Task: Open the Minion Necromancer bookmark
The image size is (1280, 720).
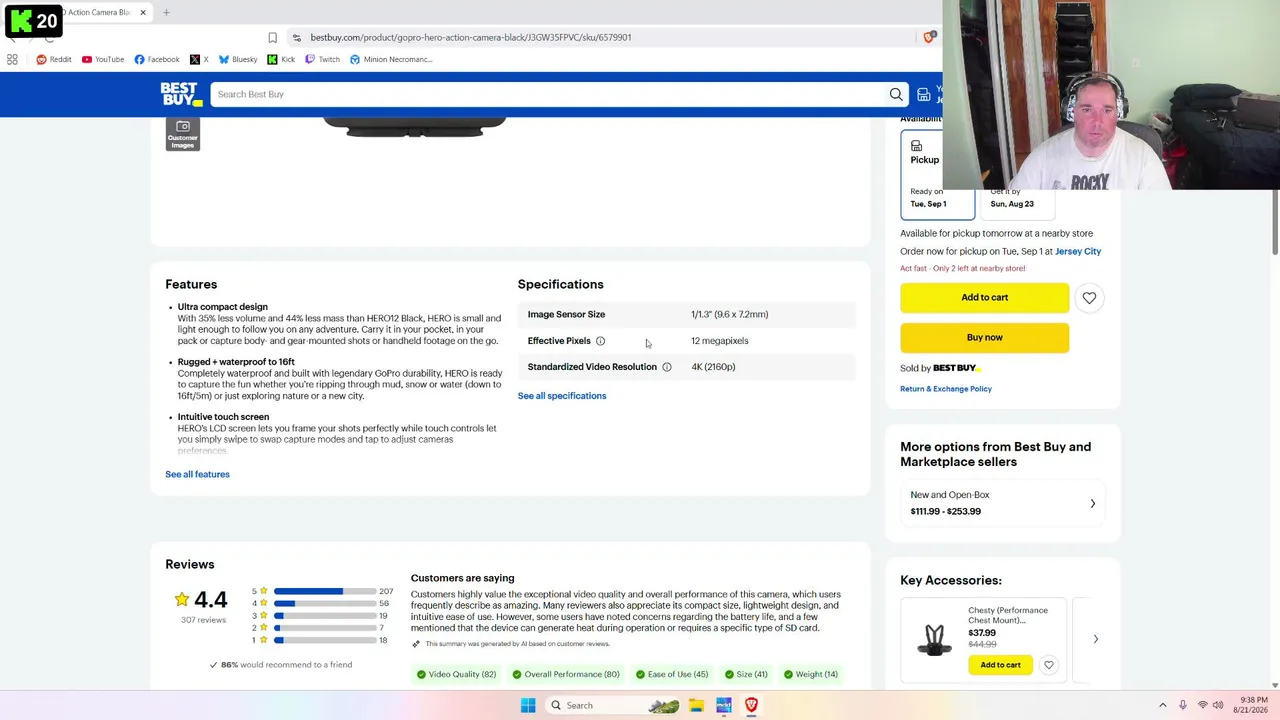Action: (x=391, y=59)
